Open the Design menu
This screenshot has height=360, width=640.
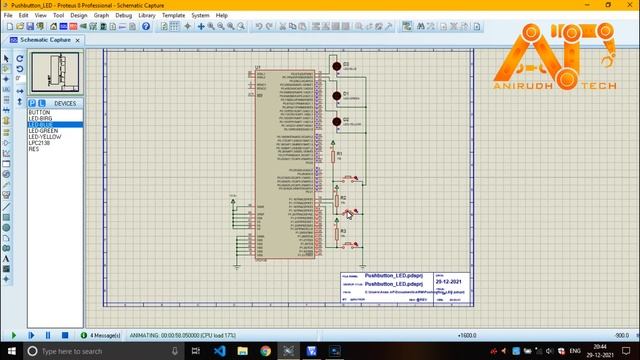click(79, 15)
